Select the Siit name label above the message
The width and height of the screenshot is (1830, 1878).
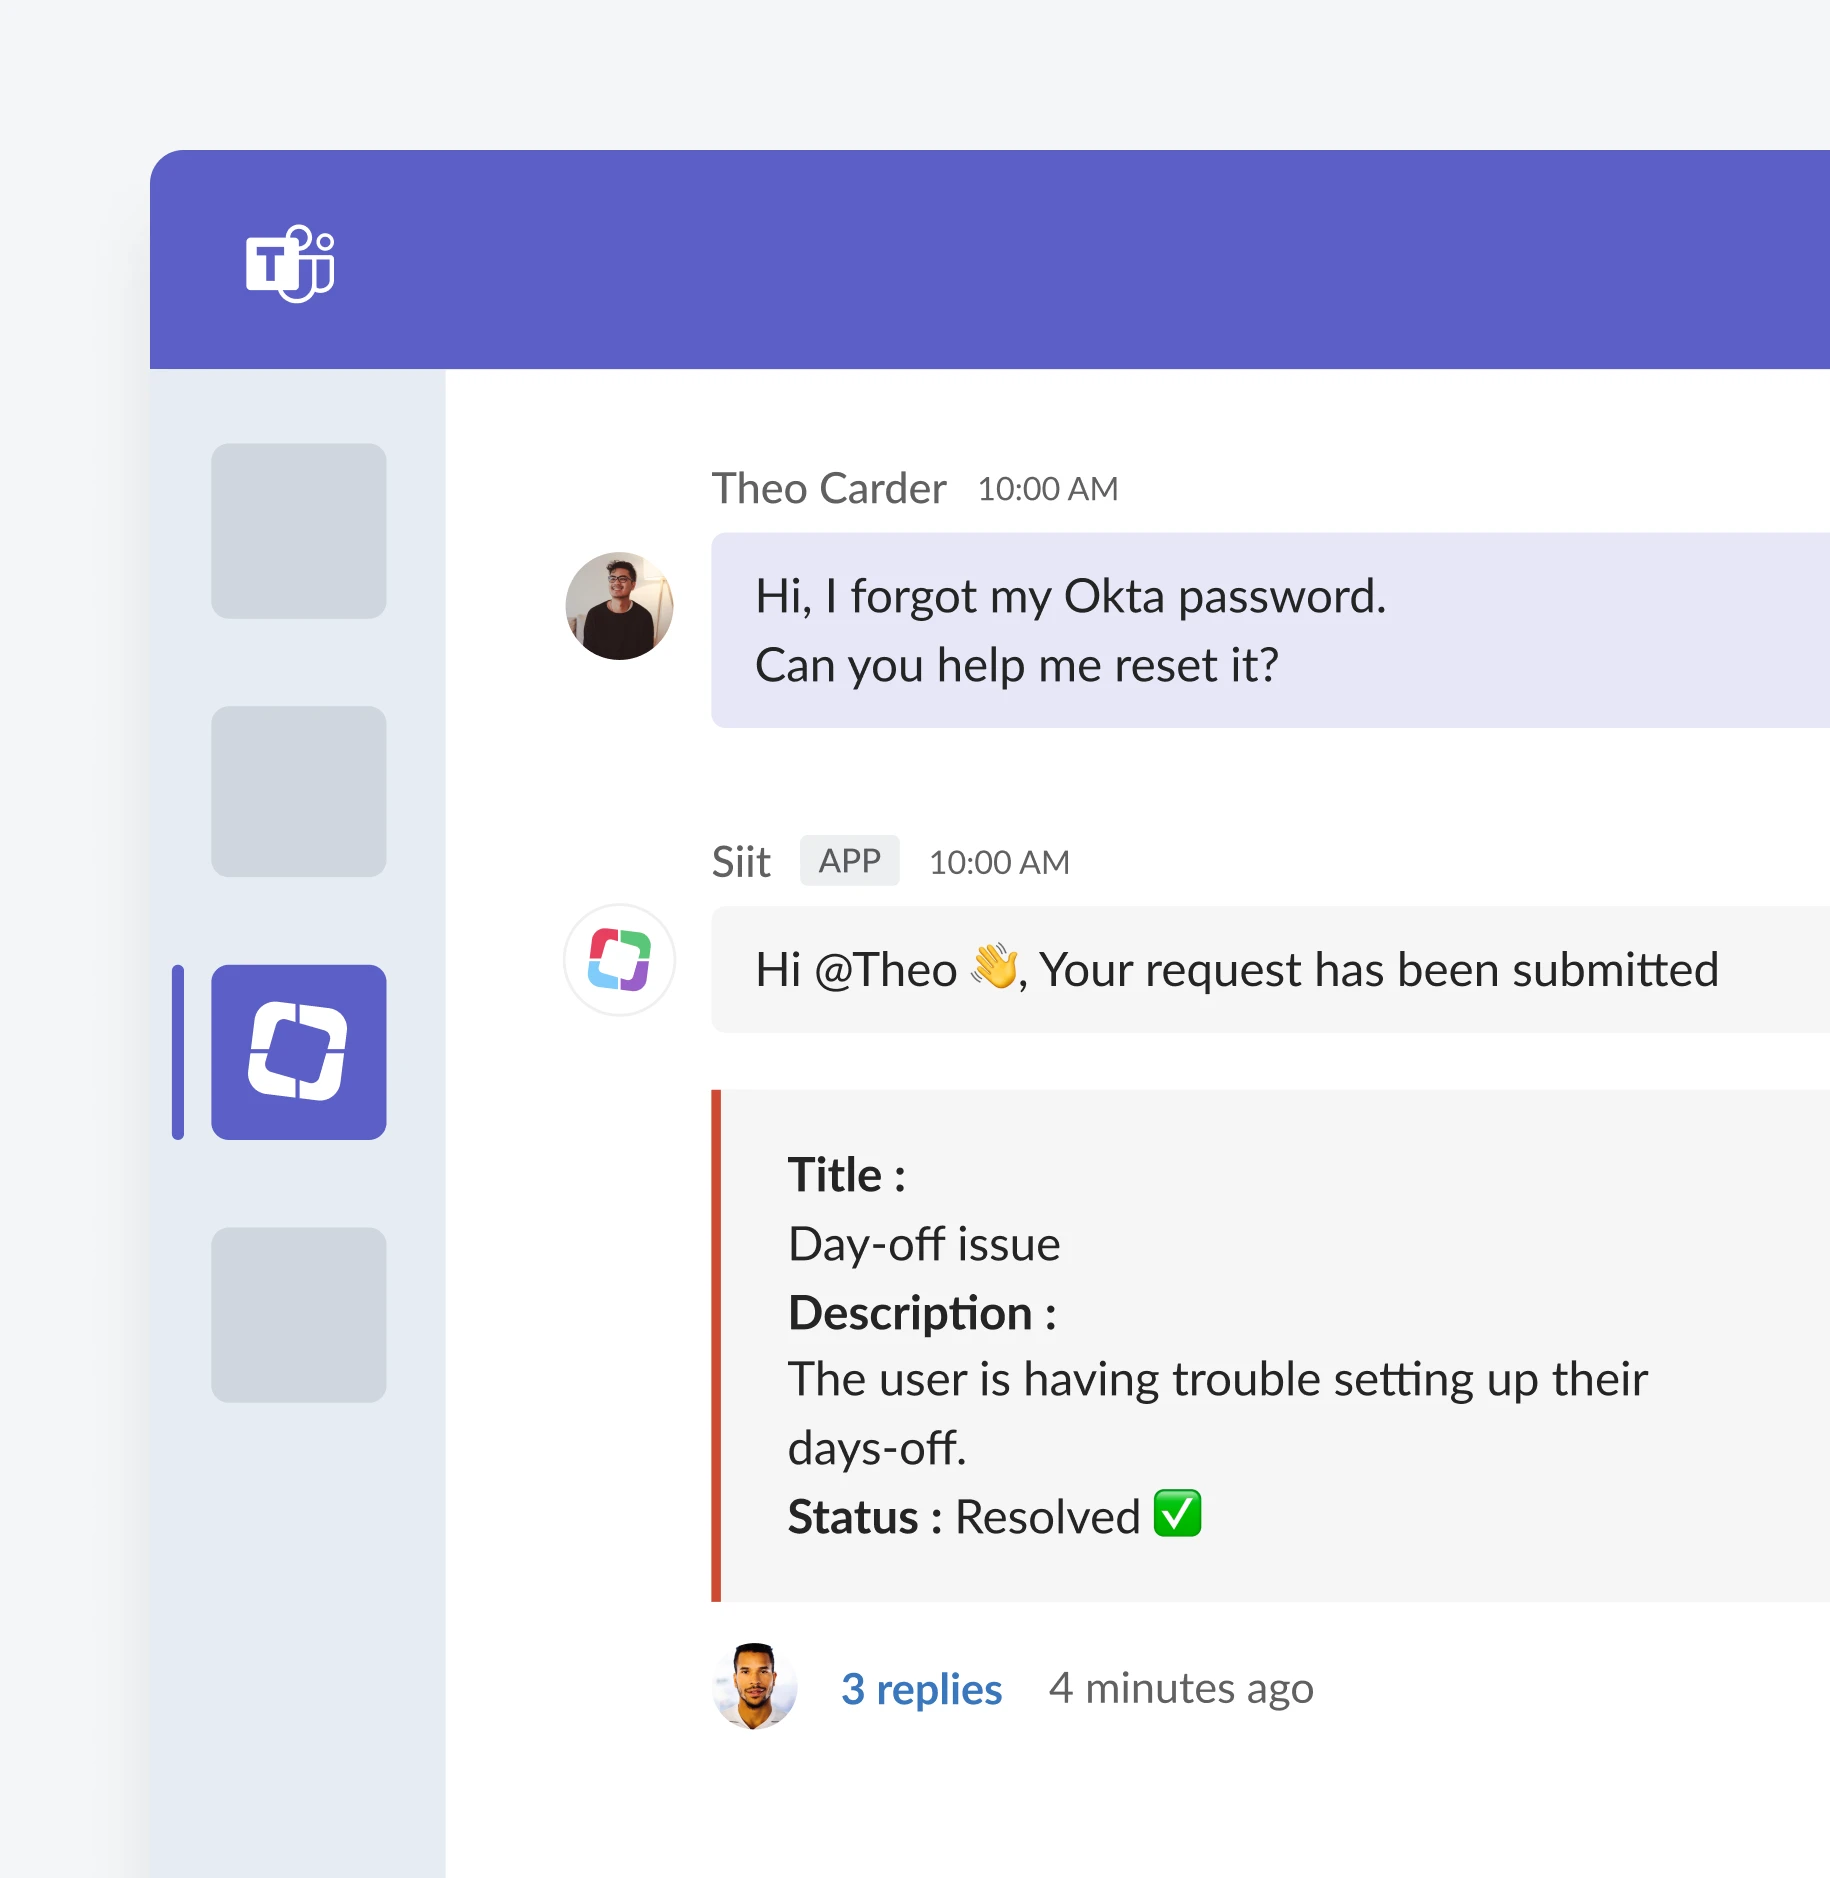pyautogui.click(x=741, y=860)
